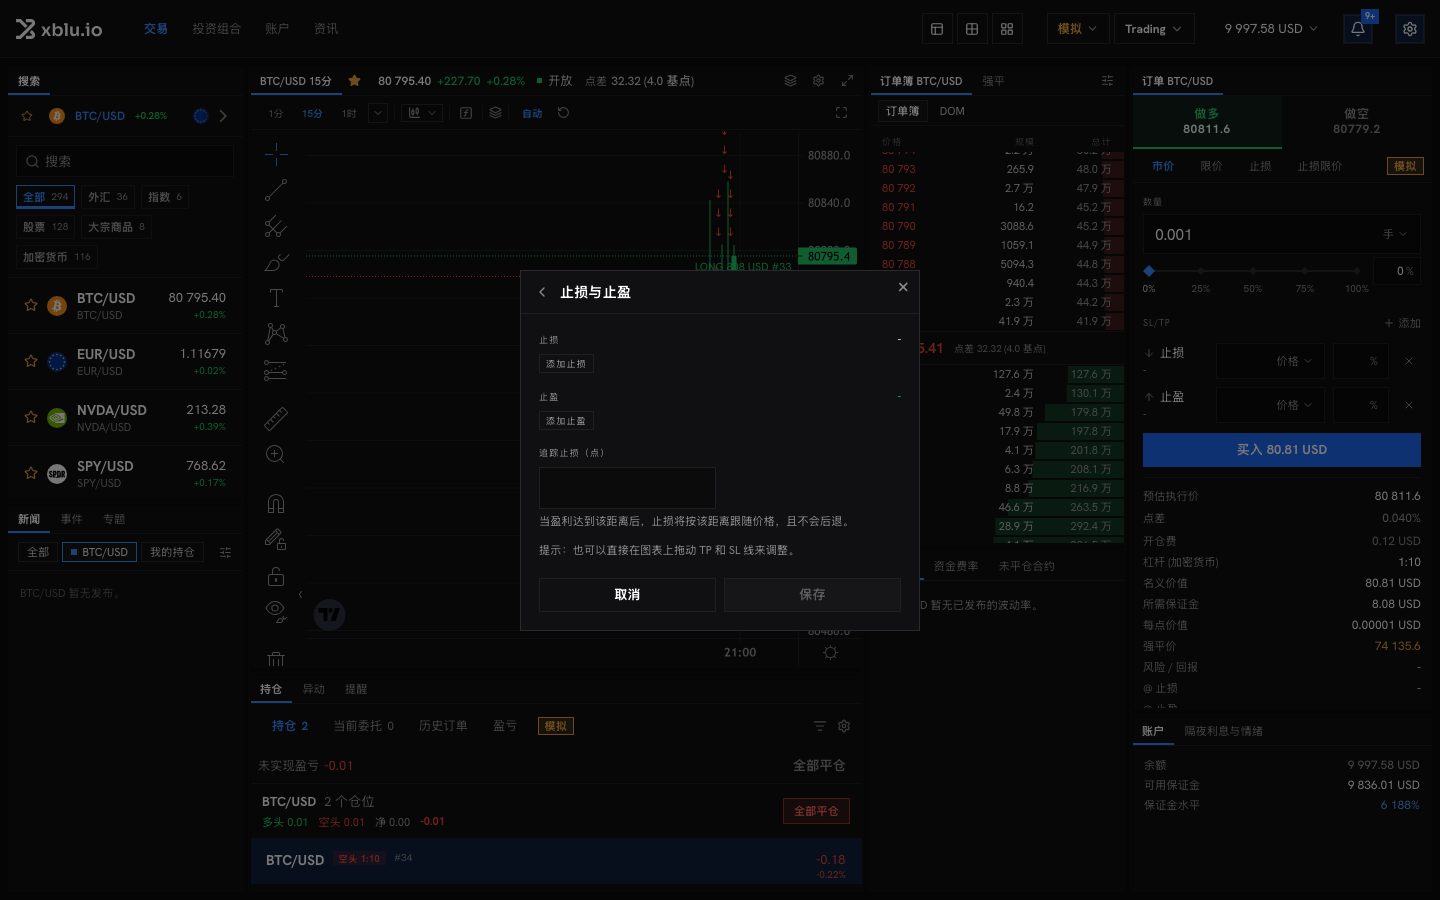Image resolution: width=1440 pixels, height=900 pixels.
Task: Select the text annotation tool
Action: pyautogui.click(x=276, y=297)
